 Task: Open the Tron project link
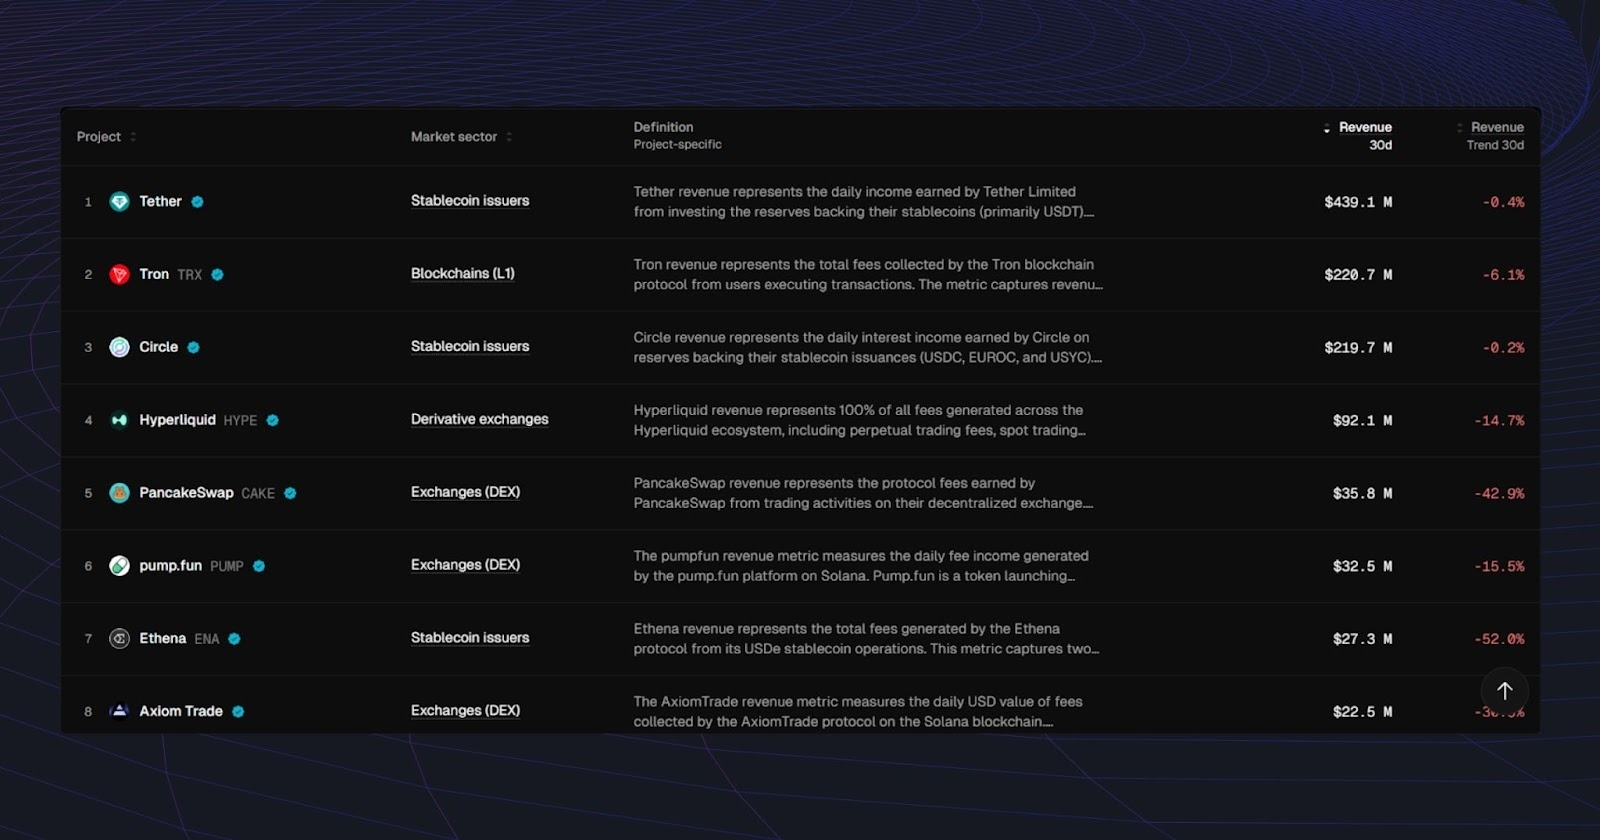pyautogui.click(x=154, y=275)
